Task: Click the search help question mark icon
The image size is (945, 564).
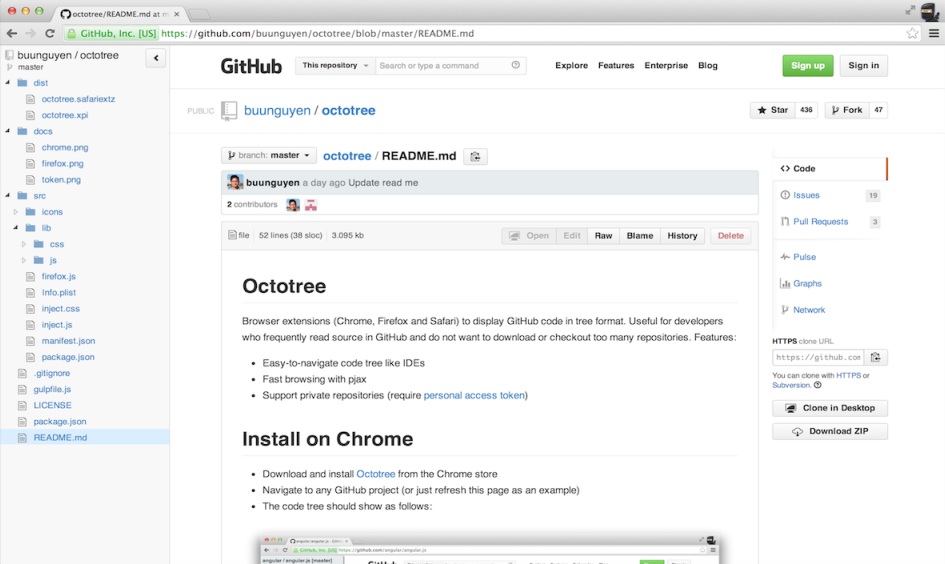Action: point(516,65)
